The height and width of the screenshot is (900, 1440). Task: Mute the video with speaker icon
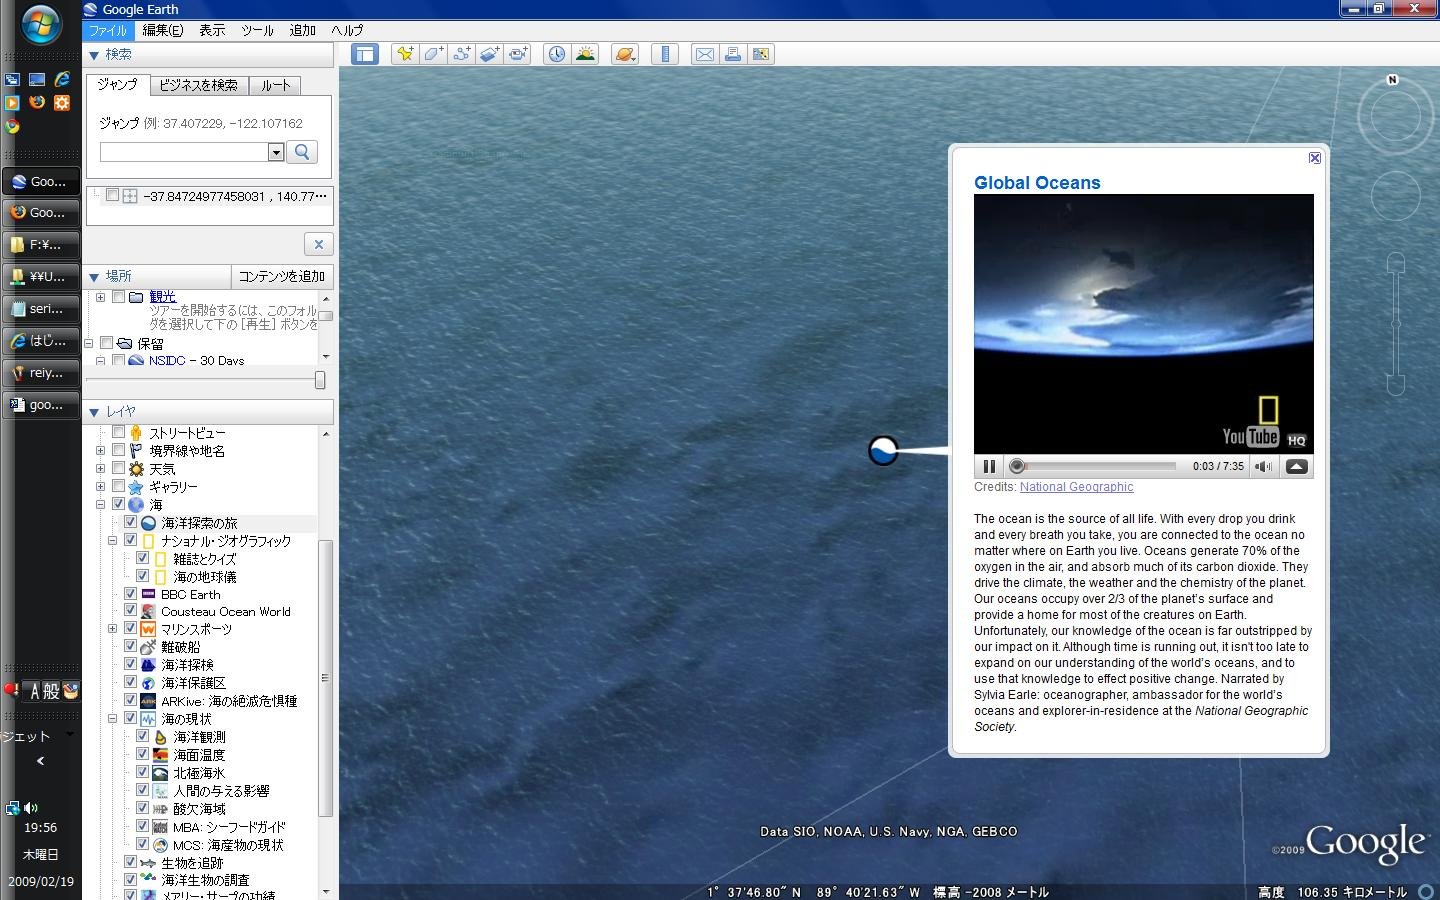1264,466
